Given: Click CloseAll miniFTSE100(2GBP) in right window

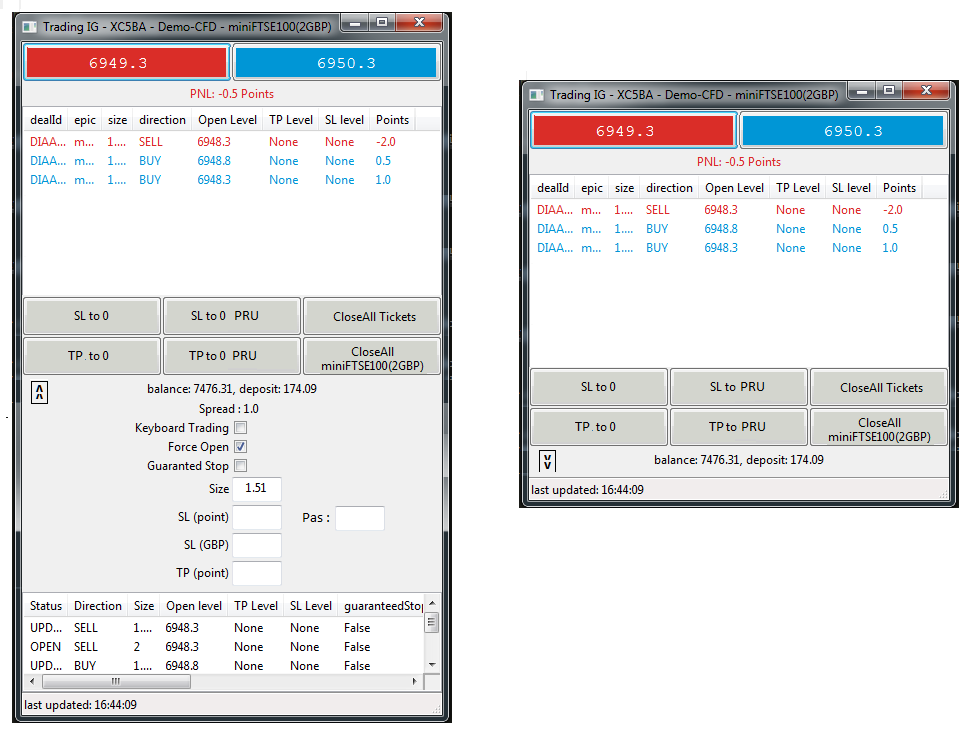Looking at the screenshot, I should coord(879,428).
